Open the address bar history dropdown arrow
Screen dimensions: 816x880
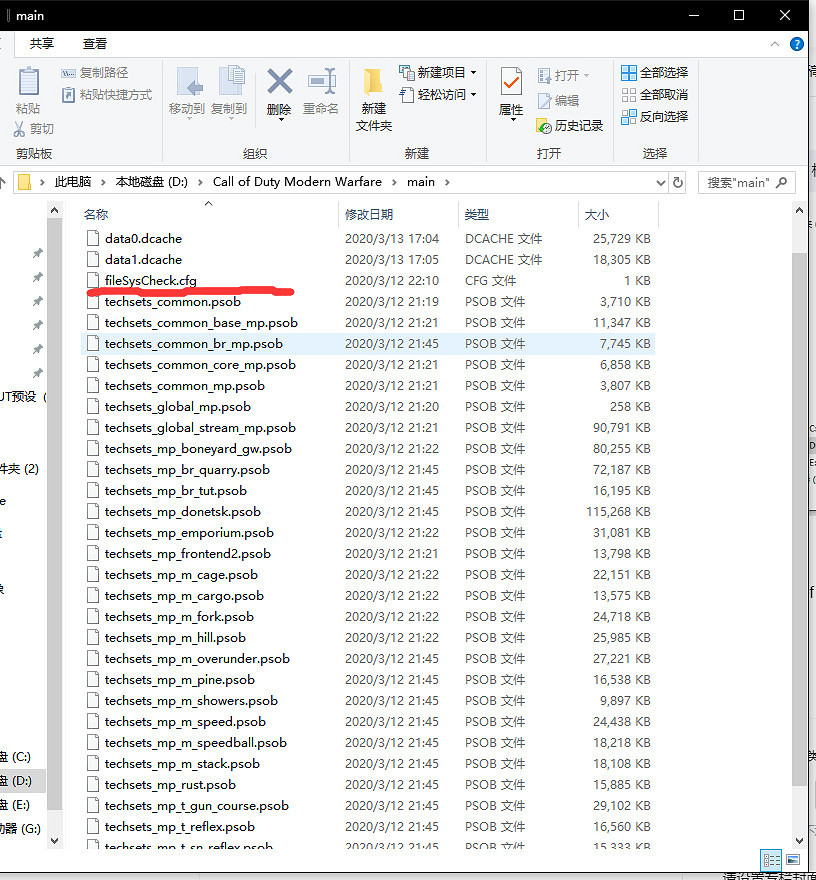660,183
